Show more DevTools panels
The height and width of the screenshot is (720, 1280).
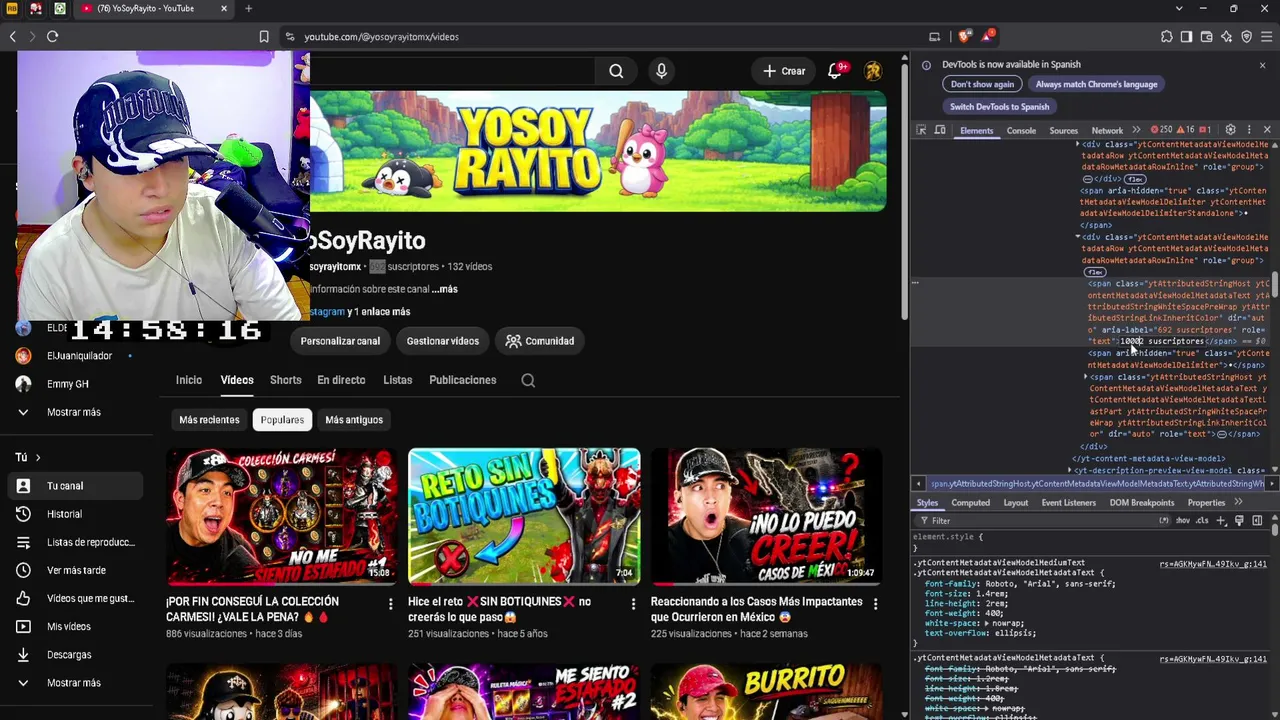tap(1136, 130)
